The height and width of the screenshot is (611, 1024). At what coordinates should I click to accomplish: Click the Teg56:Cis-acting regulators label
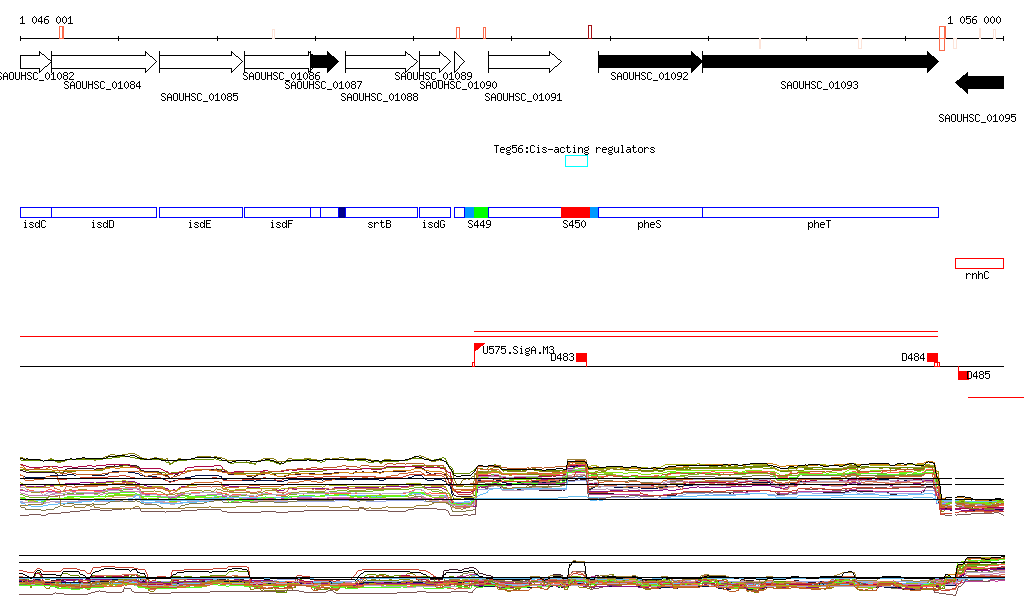[574, 149]
